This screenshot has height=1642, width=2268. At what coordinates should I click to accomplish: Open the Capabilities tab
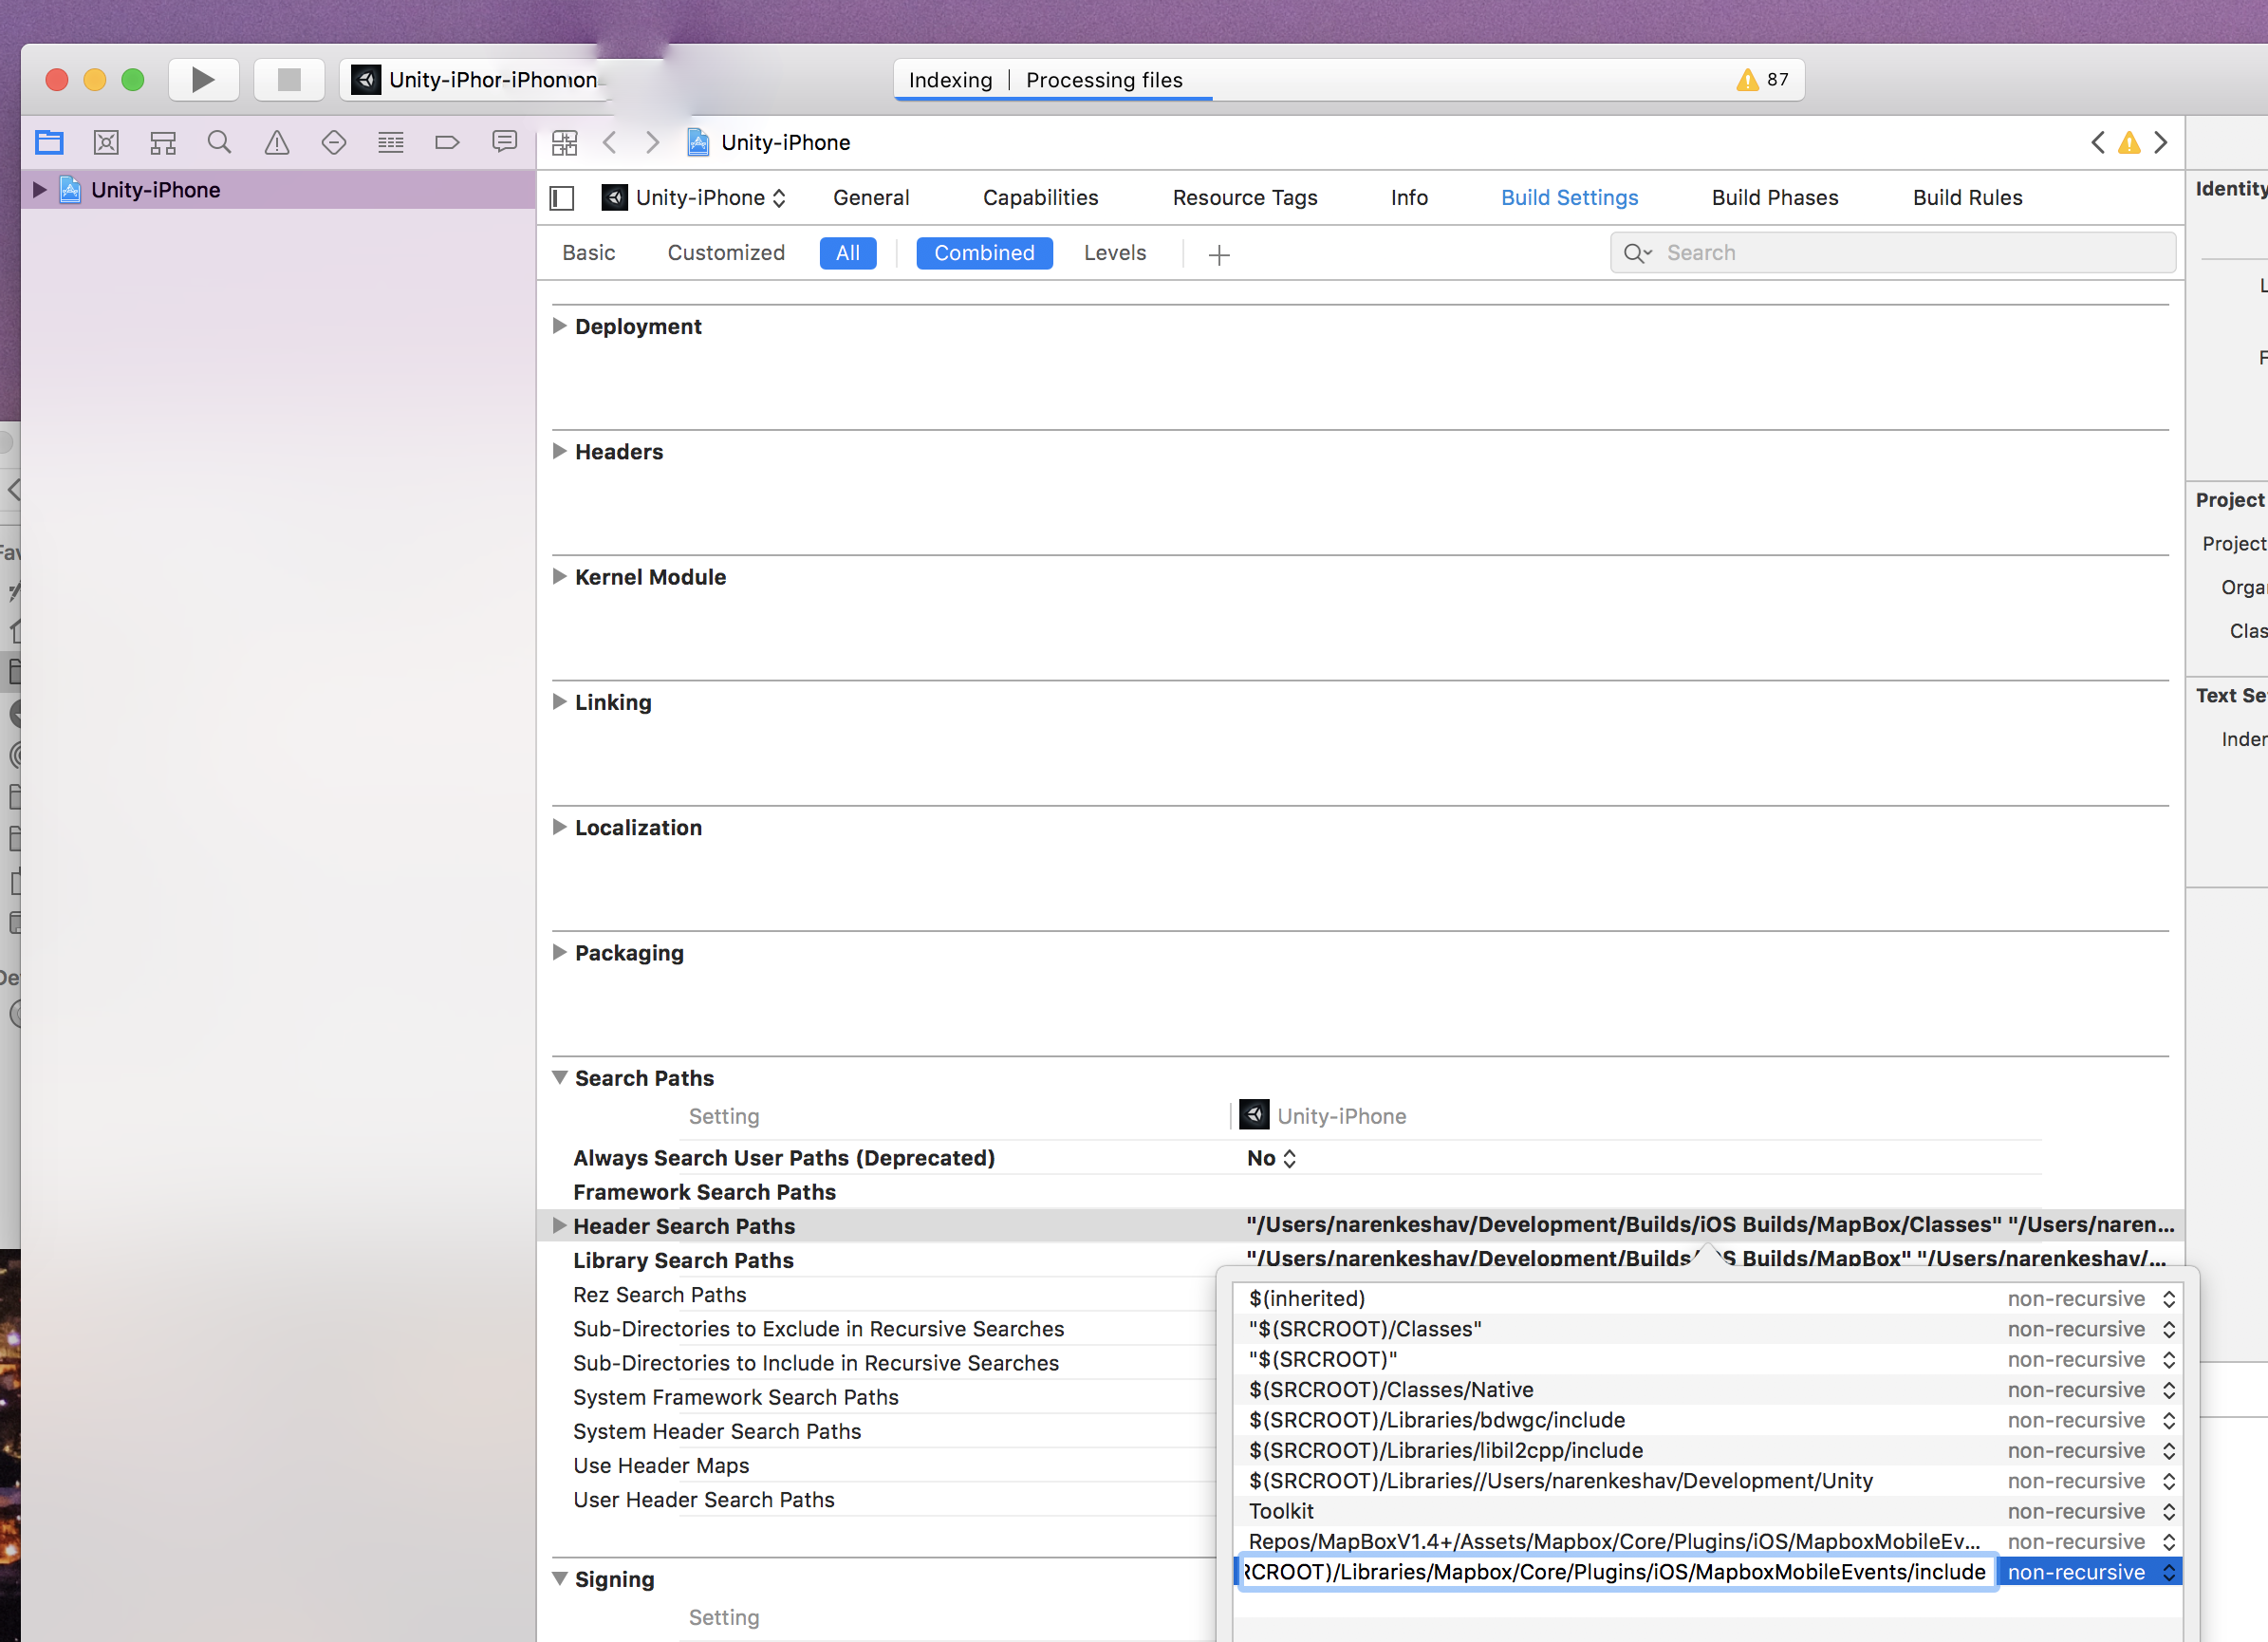tap(1040, 198)
